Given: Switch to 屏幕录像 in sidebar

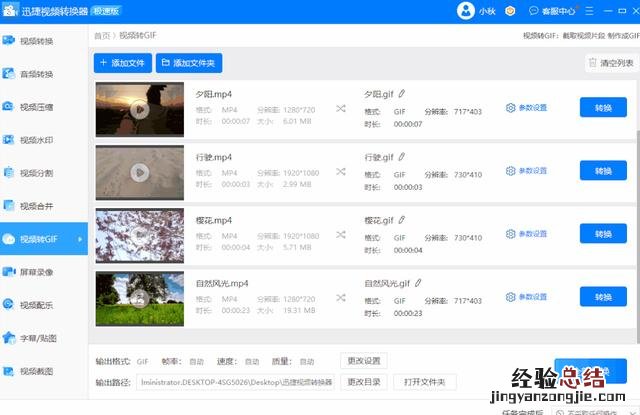Looking at the screenshot, I should [x=36, y=272].
